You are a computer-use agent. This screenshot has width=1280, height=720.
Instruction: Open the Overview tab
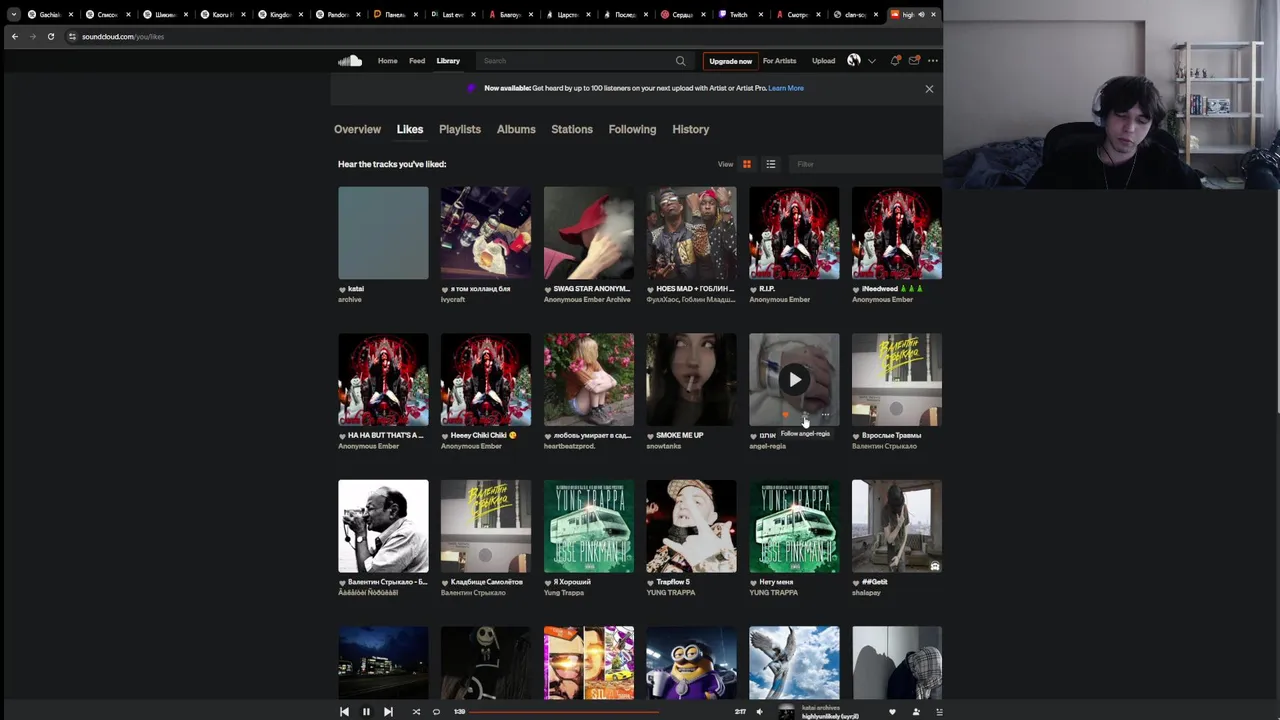coord(357,129)
